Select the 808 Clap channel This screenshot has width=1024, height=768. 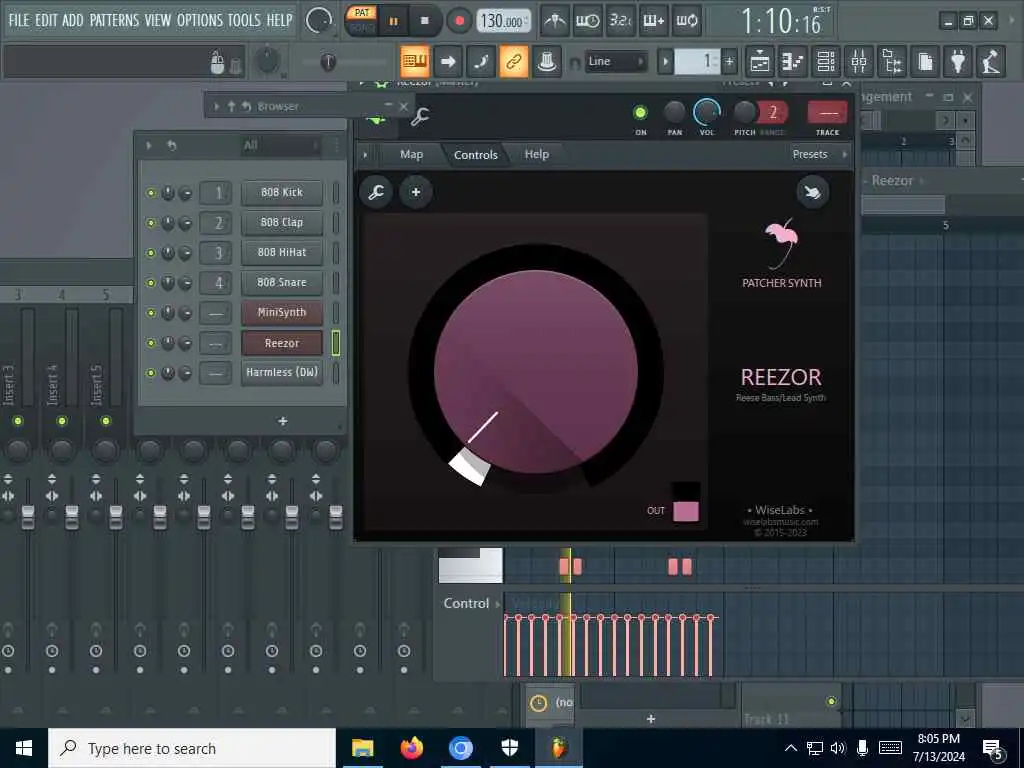pos(282,223)
